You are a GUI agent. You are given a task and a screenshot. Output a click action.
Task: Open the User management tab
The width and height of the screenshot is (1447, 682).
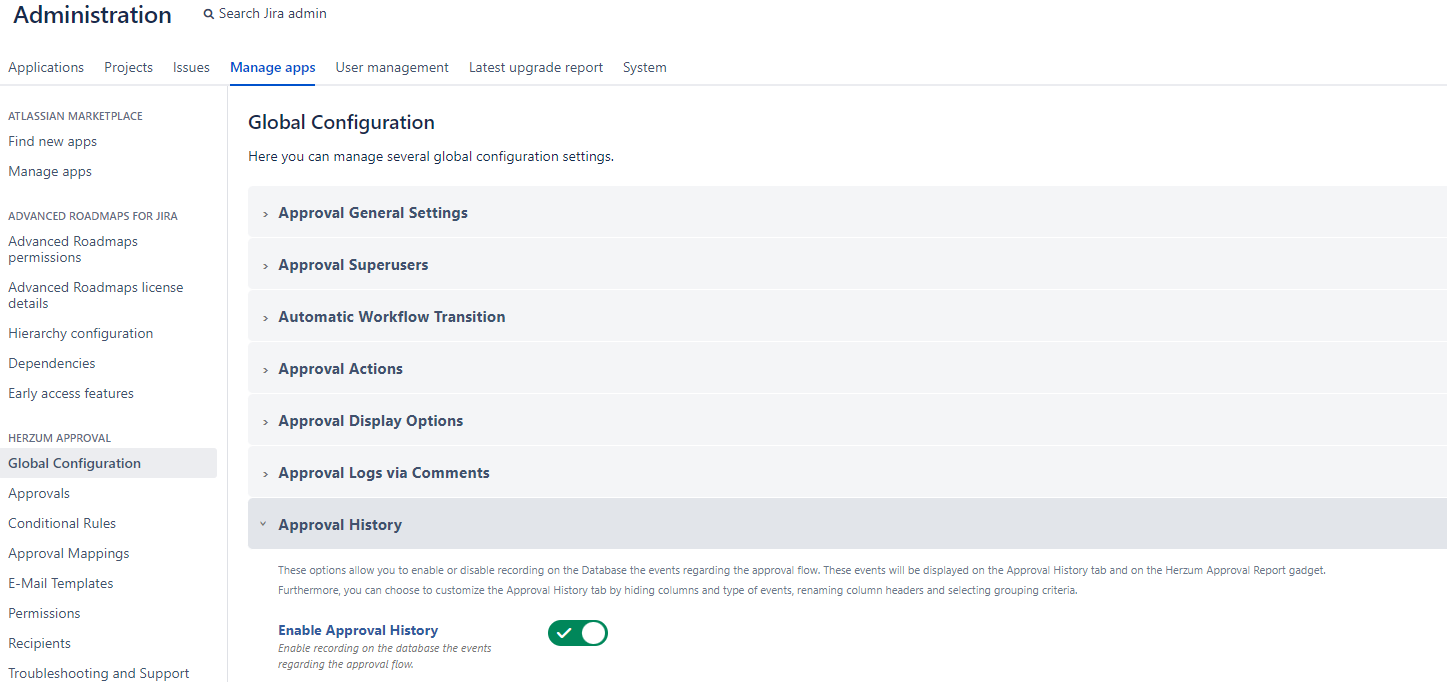click(392, 68)
